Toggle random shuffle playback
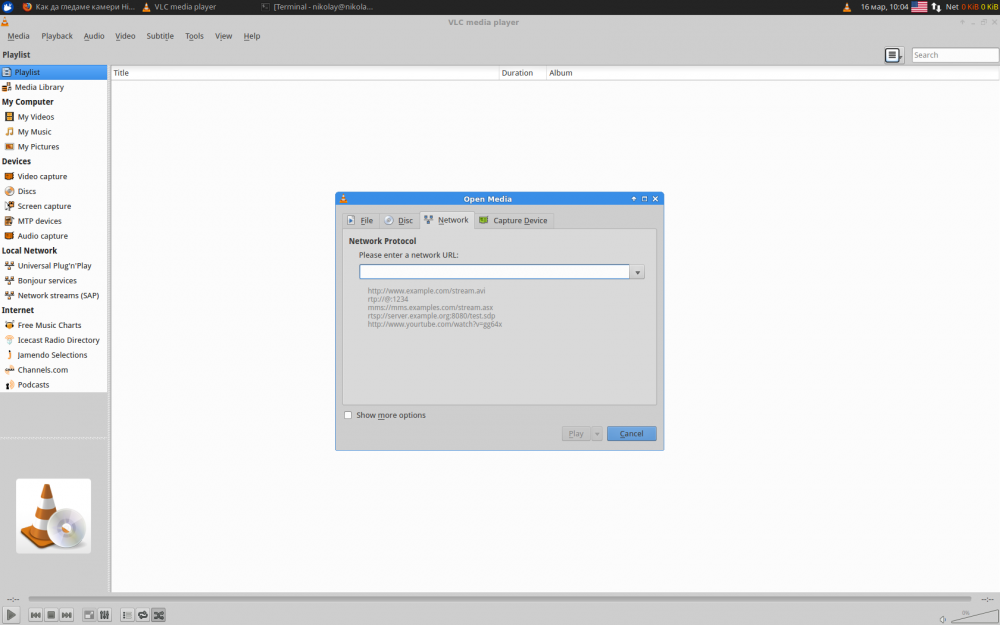 click(x=158, y=615)
